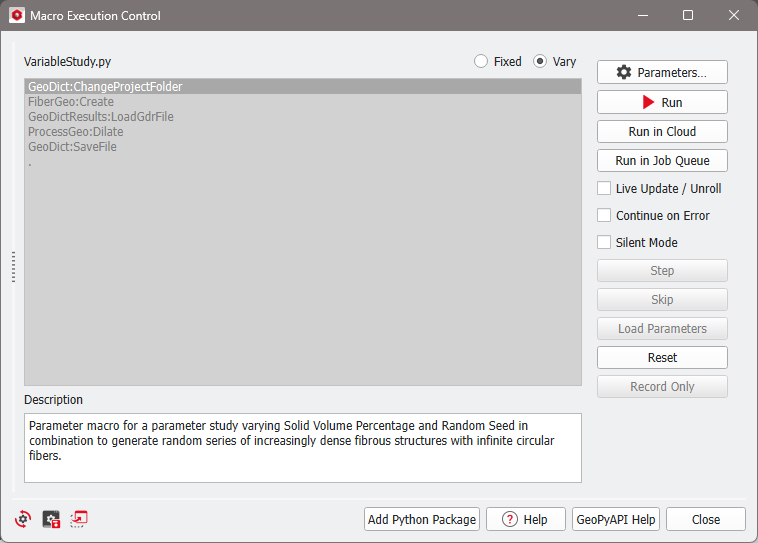
Task: Enable Live Update / Unroll checkbox
Action: [604, 188]
